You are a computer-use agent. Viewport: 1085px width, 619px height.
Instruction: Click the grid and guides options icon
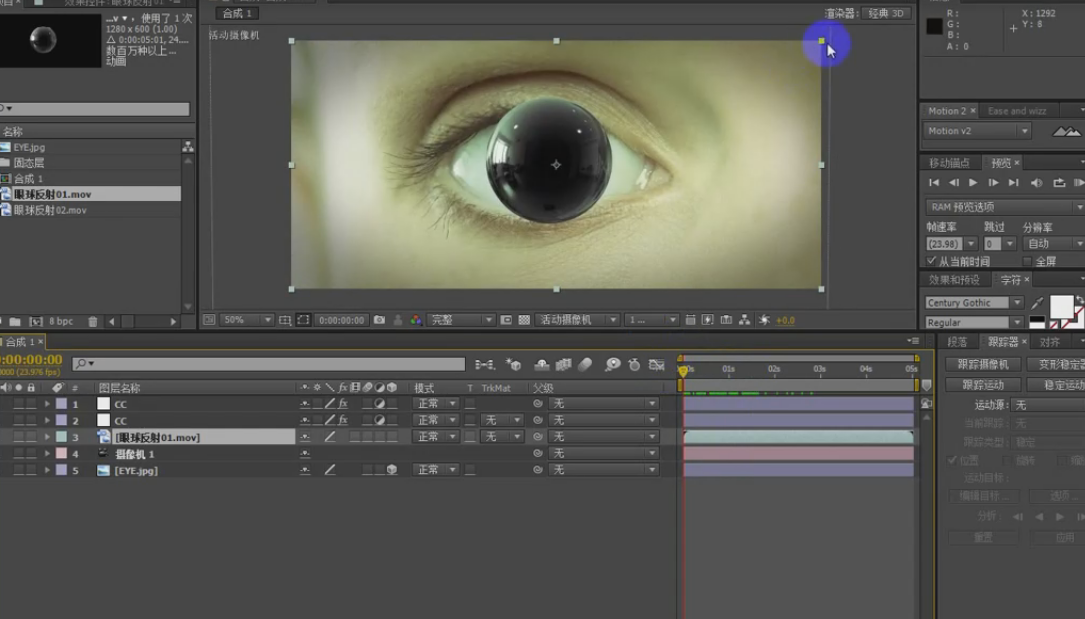tap(284, 320)
